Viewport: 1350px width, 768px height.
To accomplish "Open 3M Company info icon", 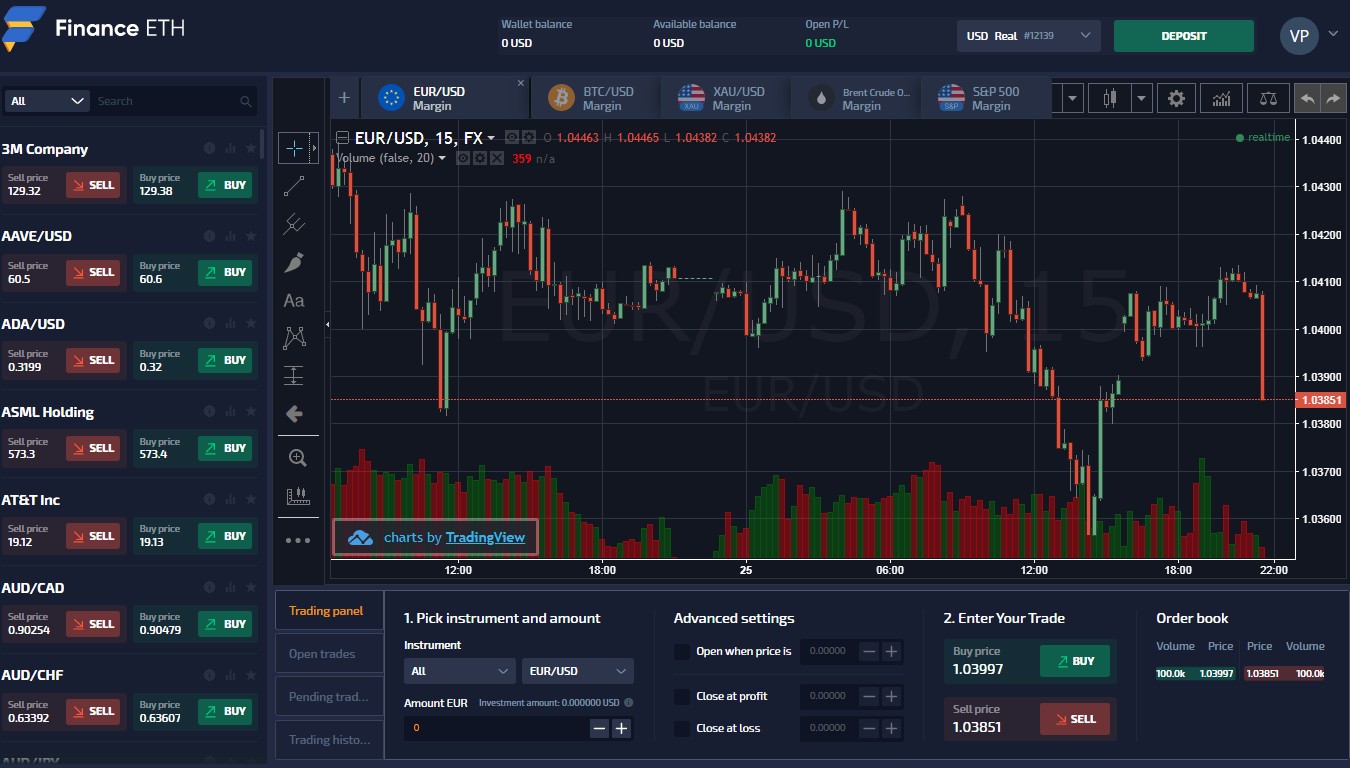I will [209, 149].
